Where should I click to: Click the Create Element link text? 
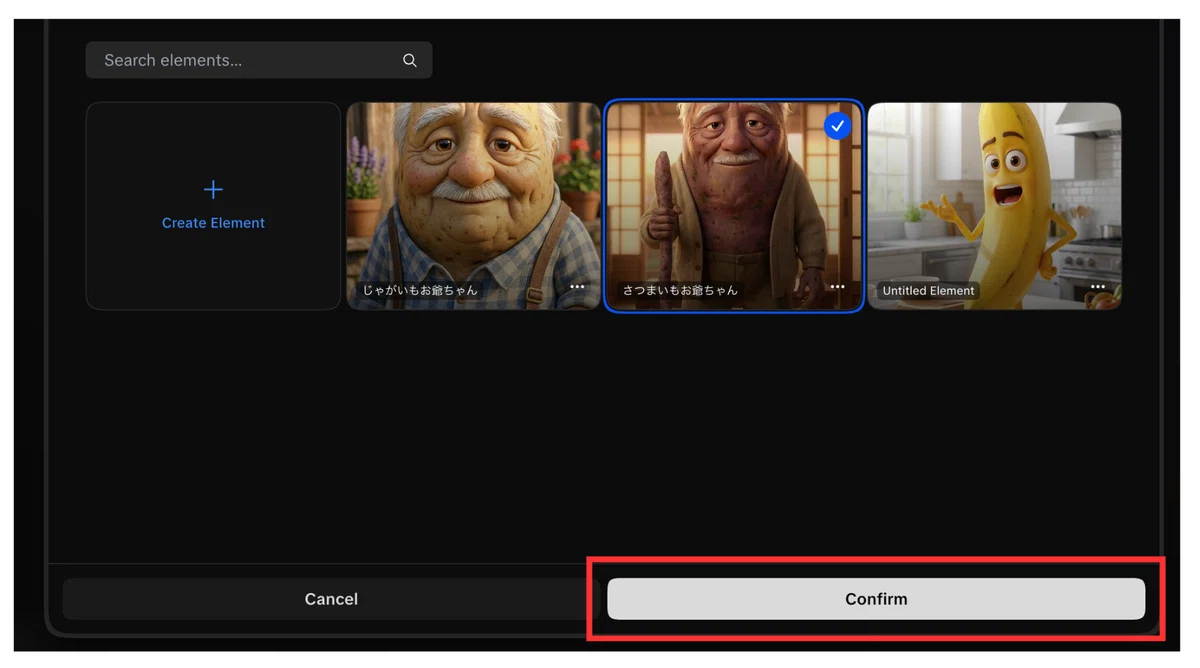click(x=213, y=223)
